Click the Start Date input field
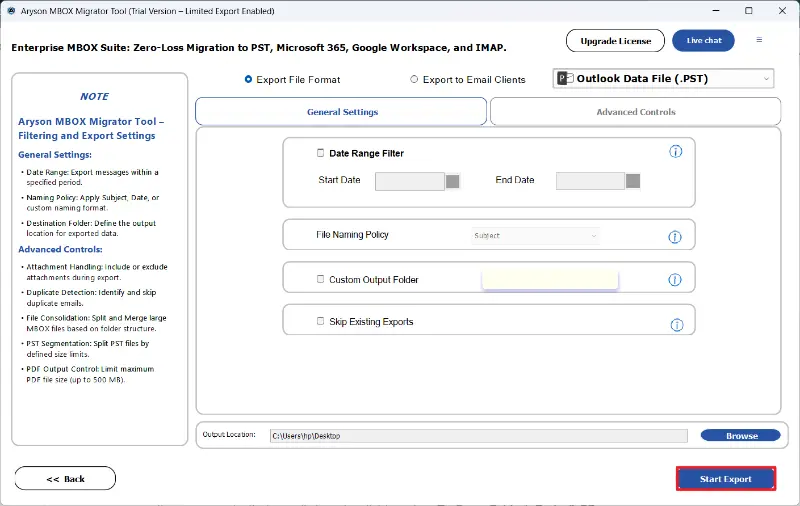 (x=410, y=181)
